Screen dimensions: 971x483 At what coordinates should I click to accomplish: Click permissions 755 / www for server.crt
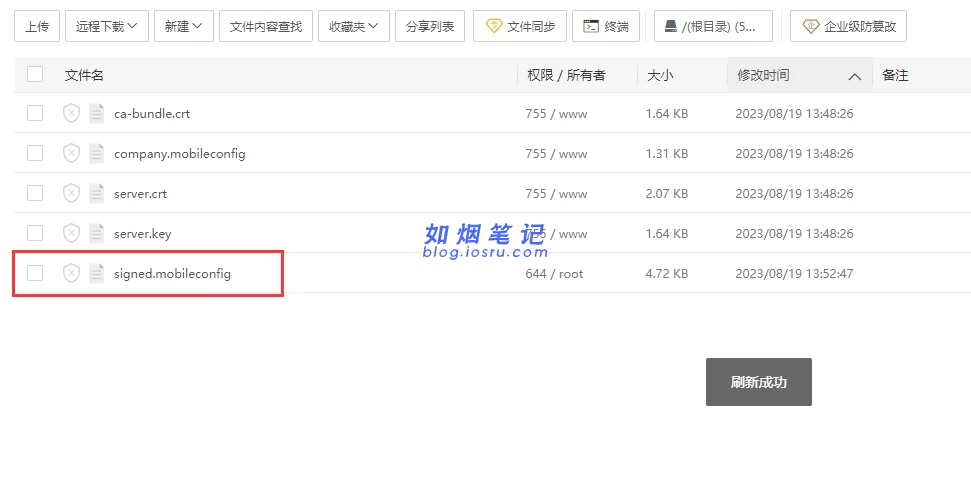[556, 194]
